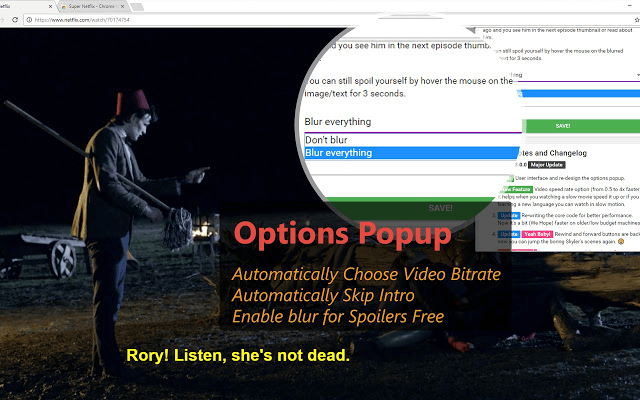Minimize the Chrome window
640x400 pixels.
(x=629, y=6)
